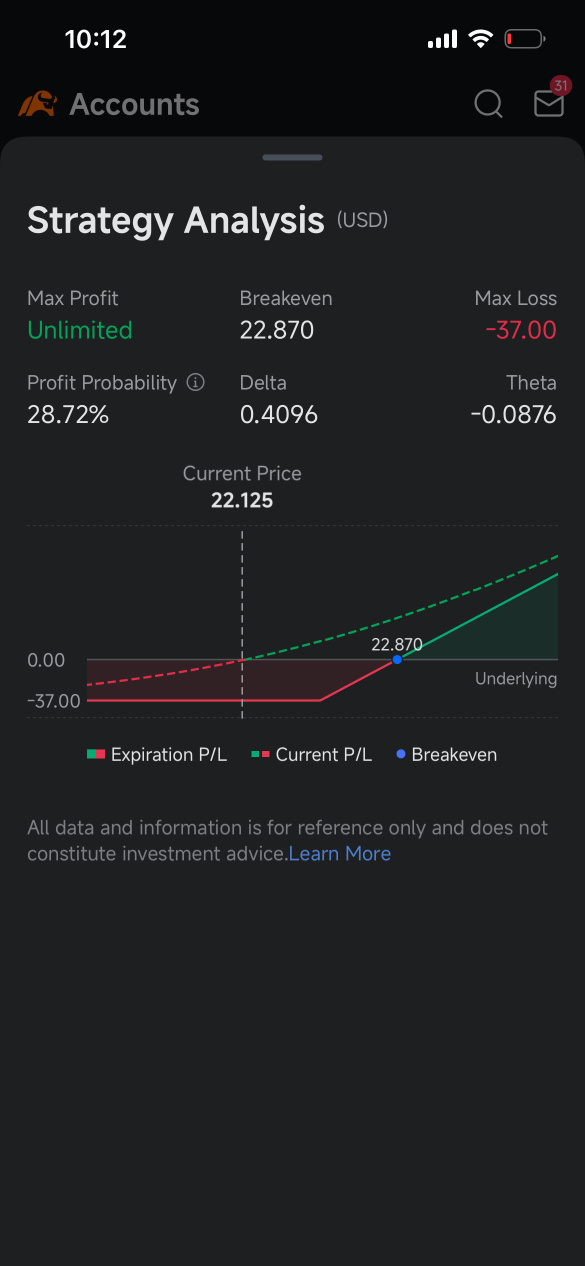Viewport: 585px width, 1266px height.
Task: Tap the sheet drag handle bar
Action: pyautogui.click(x=292, y=157)
